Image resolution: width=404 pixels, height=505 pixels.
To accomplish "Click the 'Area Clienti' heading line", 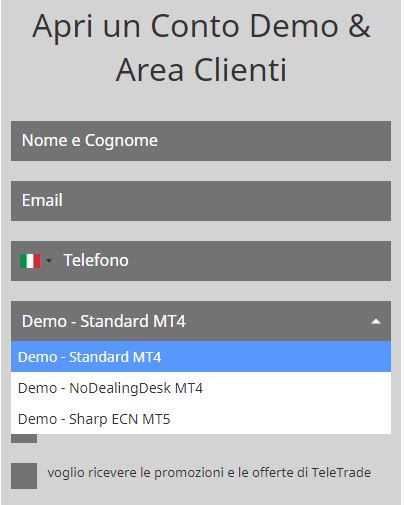I will [201, 70].
